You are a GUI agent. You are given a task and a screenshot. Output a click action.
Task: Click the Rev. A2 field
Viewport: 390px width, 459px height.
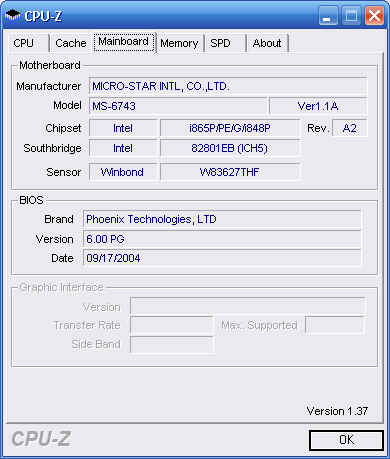(350, 128)
